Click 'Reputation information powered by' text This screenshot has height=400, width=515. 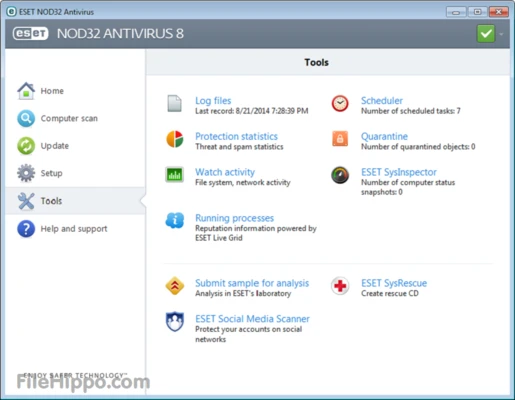coord(256,228)
